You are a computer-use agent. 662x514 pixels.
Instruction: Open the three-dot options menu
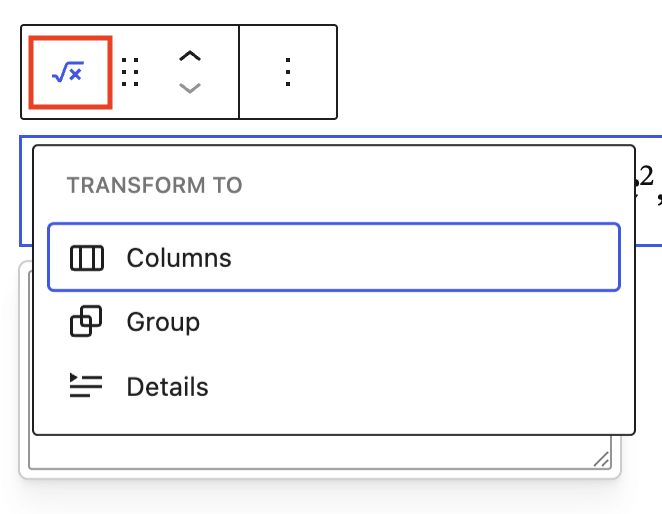pos(288,72)
